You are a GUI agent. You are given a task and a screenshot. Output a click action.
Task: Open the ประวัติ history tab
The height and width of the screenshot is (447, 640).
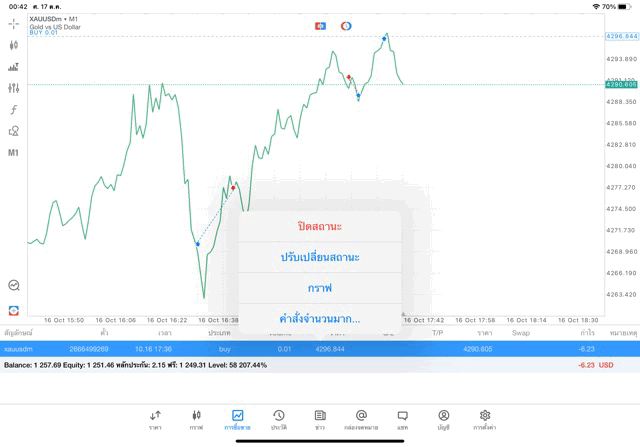[x=279, y=419]
